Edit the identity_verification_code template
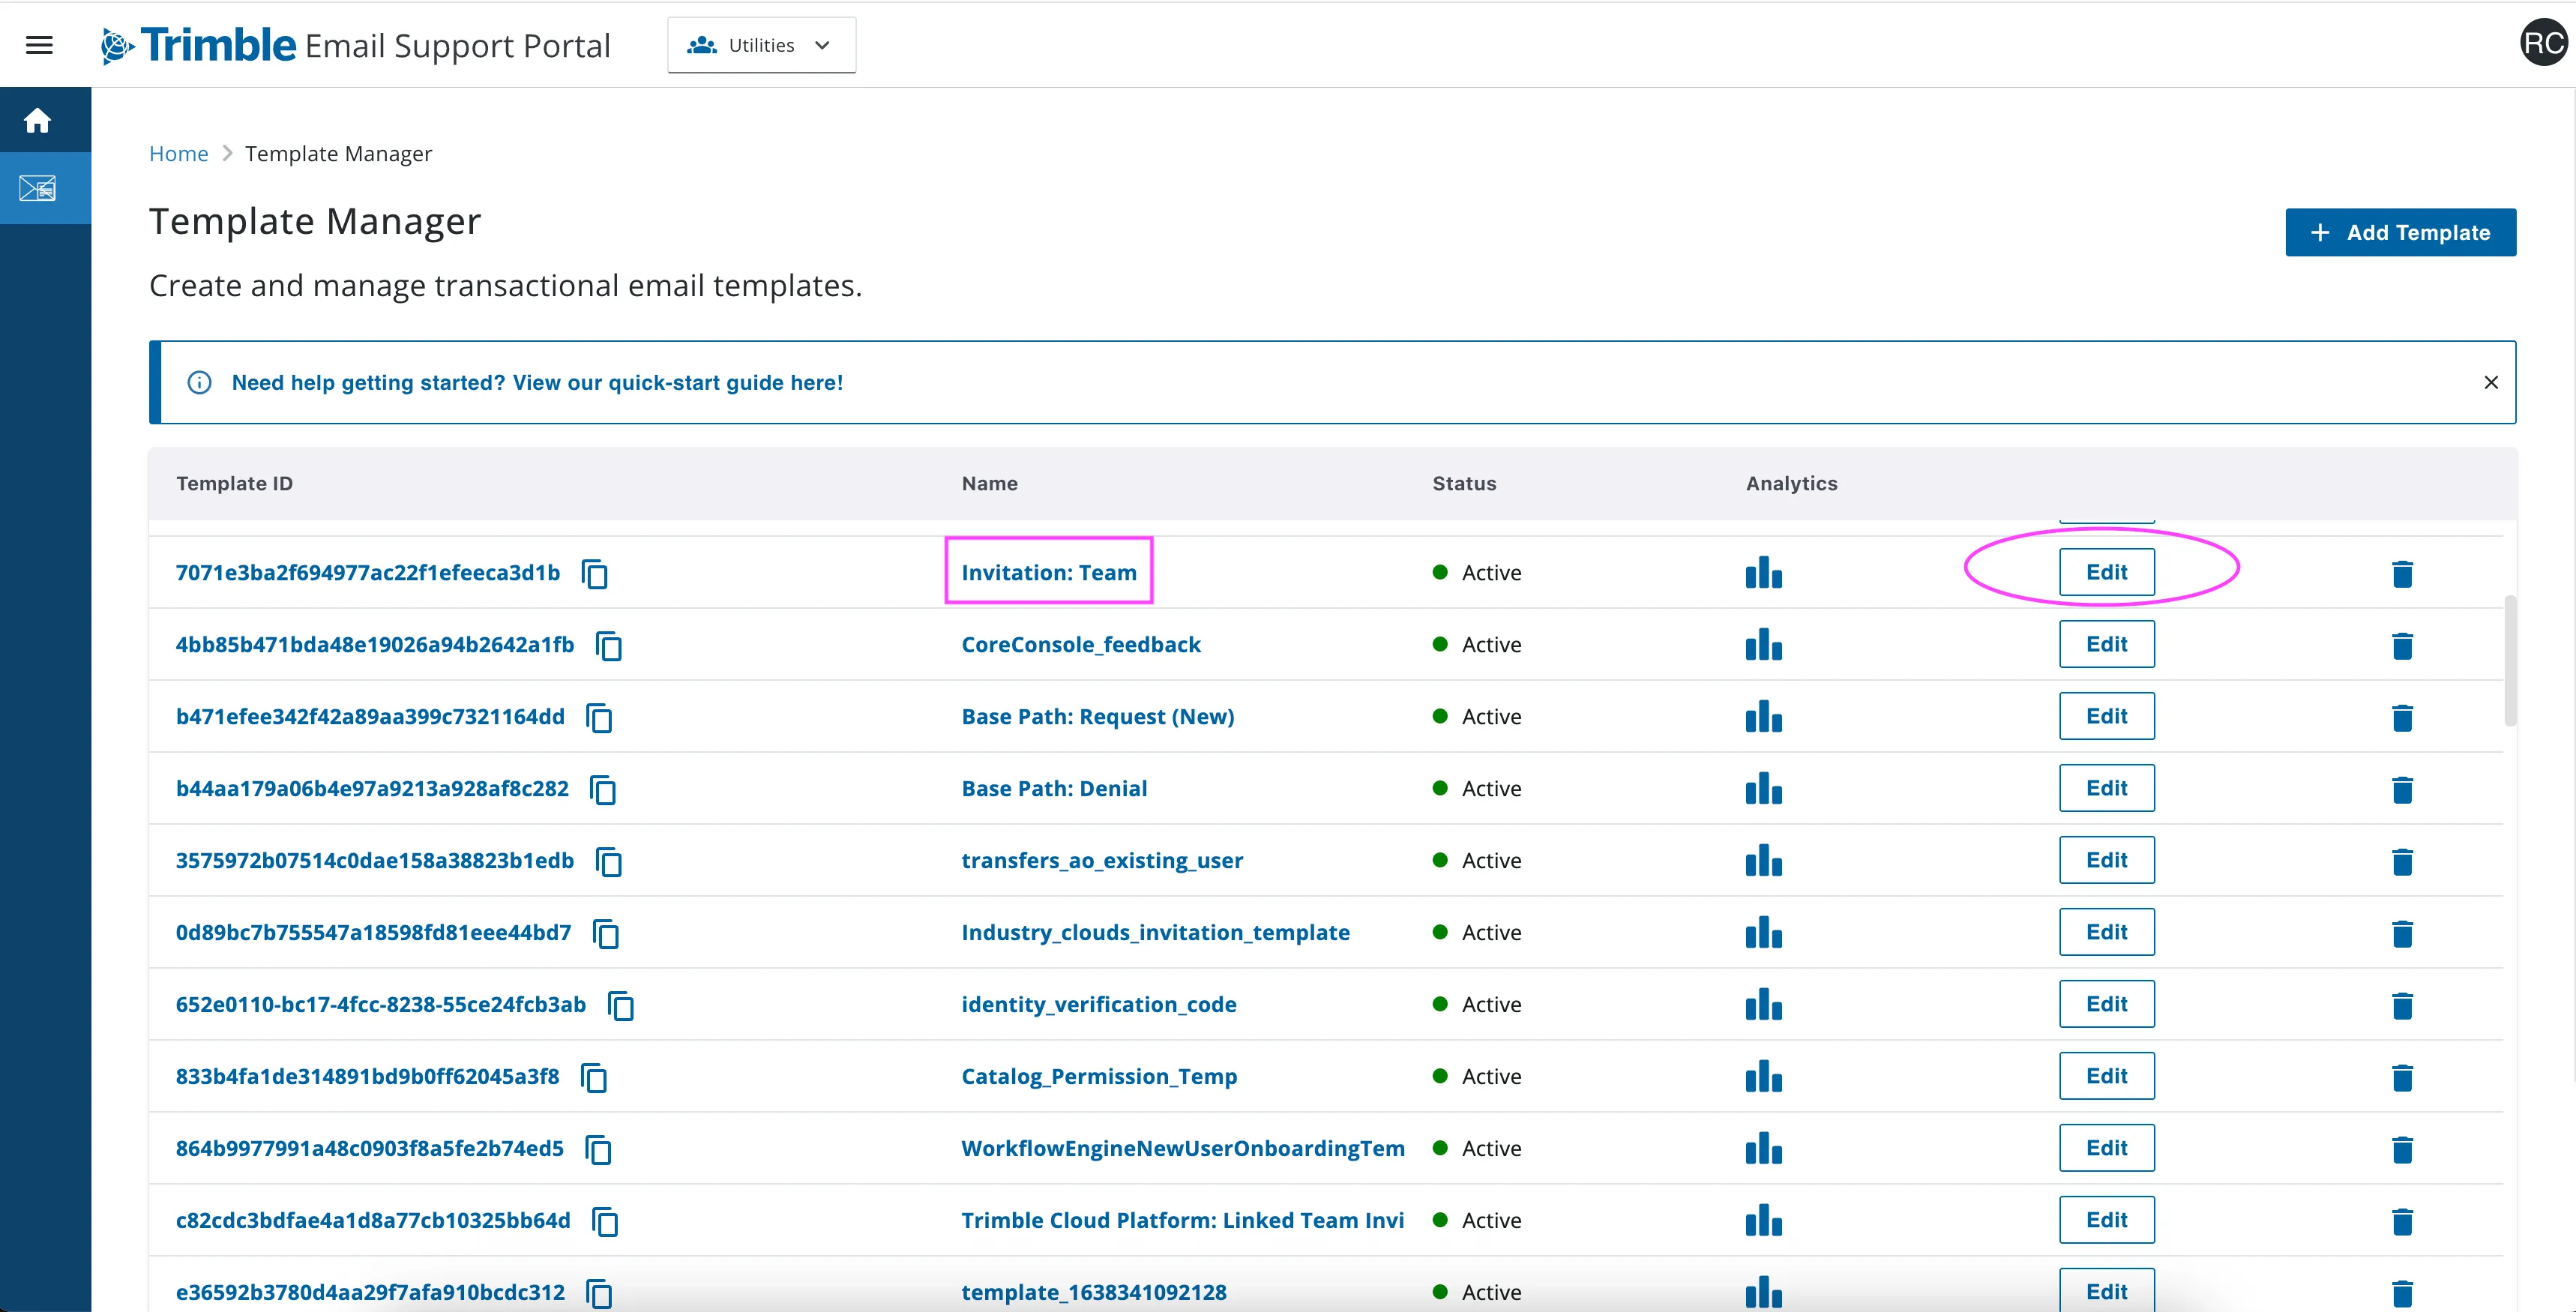The width and height of the screenshot is (2576, 1312). [2106, 1004]
